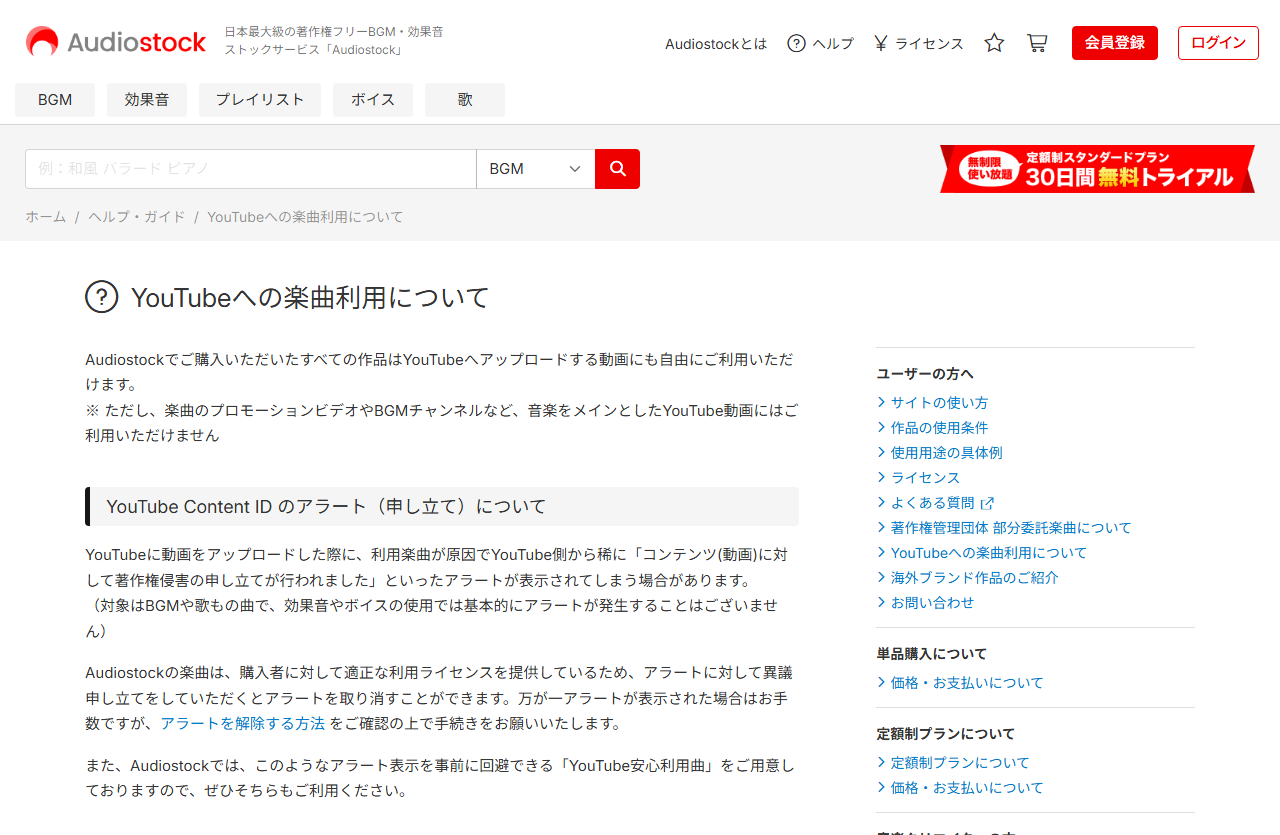
Task: Click the Audiostock logo
Action: click(115, 42)
